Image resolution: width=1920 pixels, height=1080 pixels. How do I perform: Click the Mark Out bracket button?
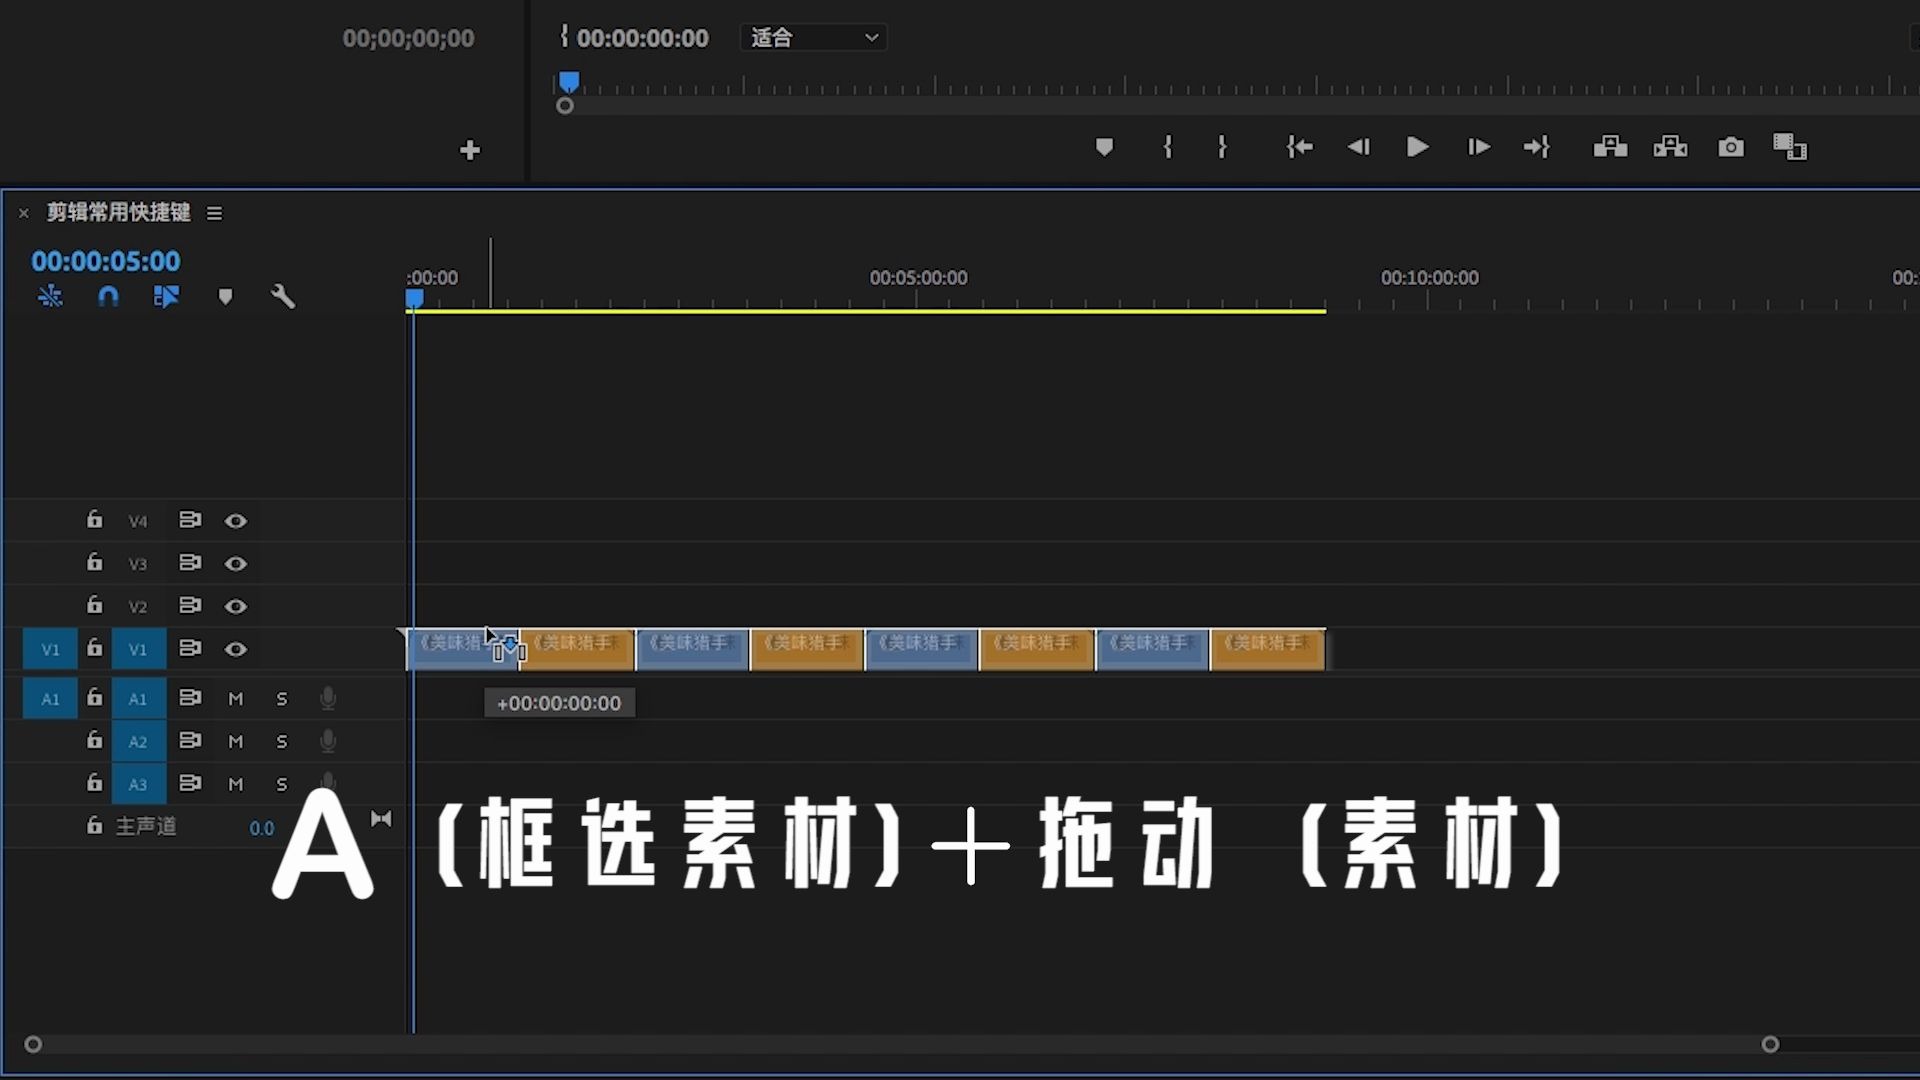tap(1222, 147)
